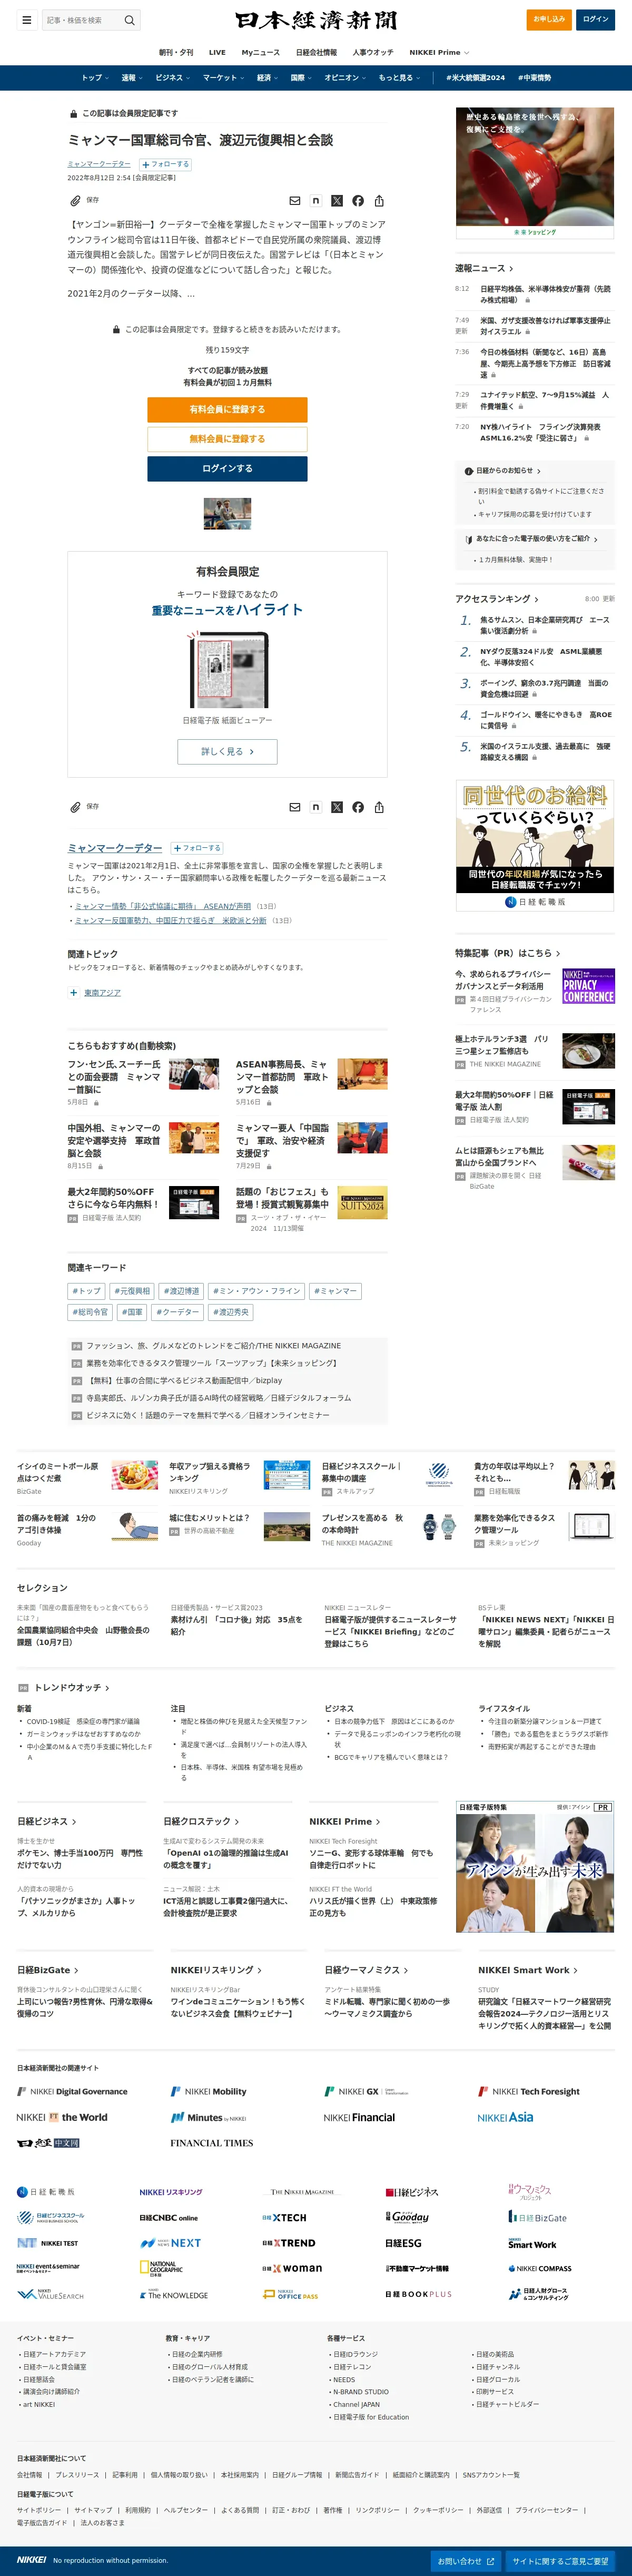Toggle the plus follow button for 東南アジア
Viewport: 632px width, 2576px height.
(74, 993)
